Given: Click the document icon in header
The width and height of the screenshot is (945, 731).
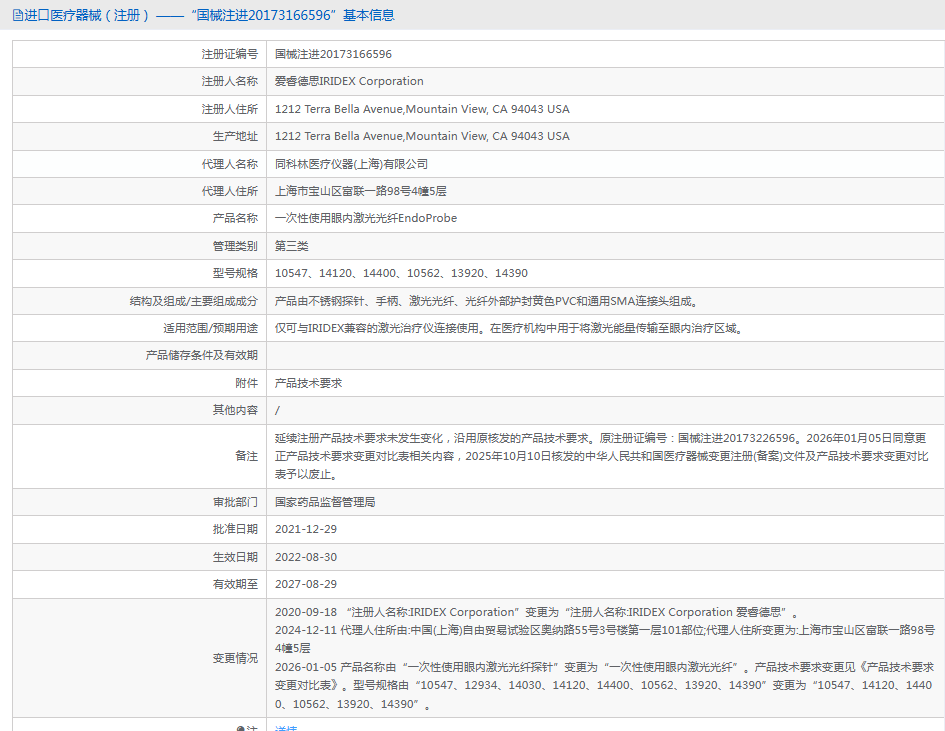Looking at the screenshot, I should (x=18, y=16).
